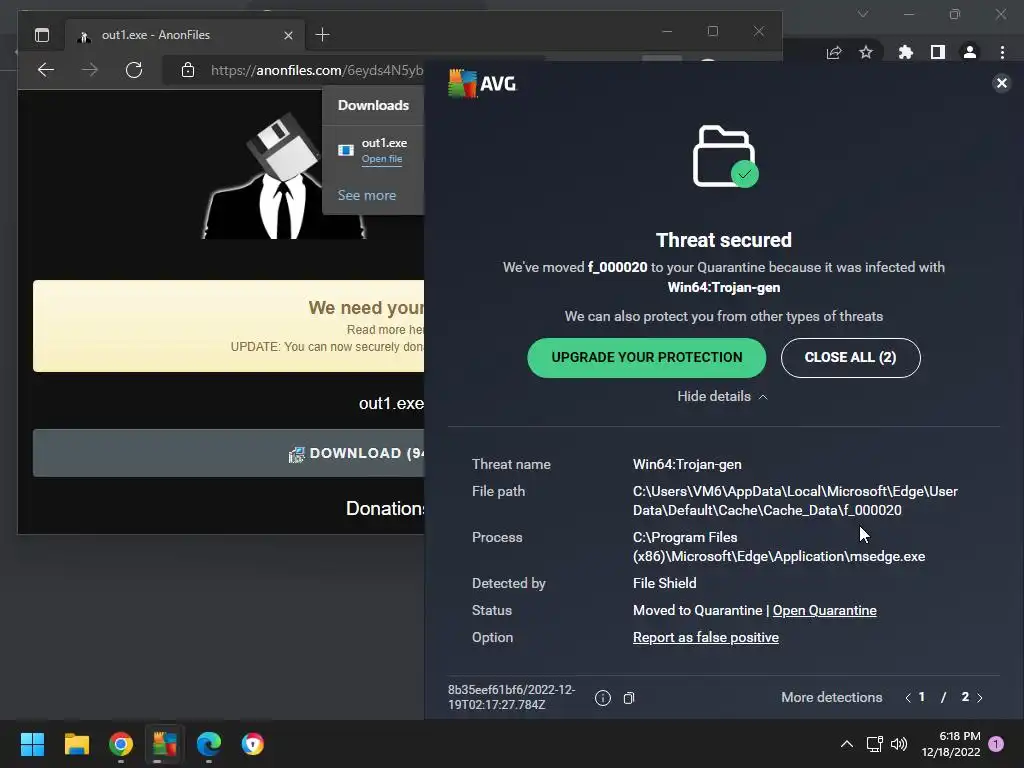Open notification badge on taskbar
The width and height of the screenshot is (1024, 768).
coord(996,744)
